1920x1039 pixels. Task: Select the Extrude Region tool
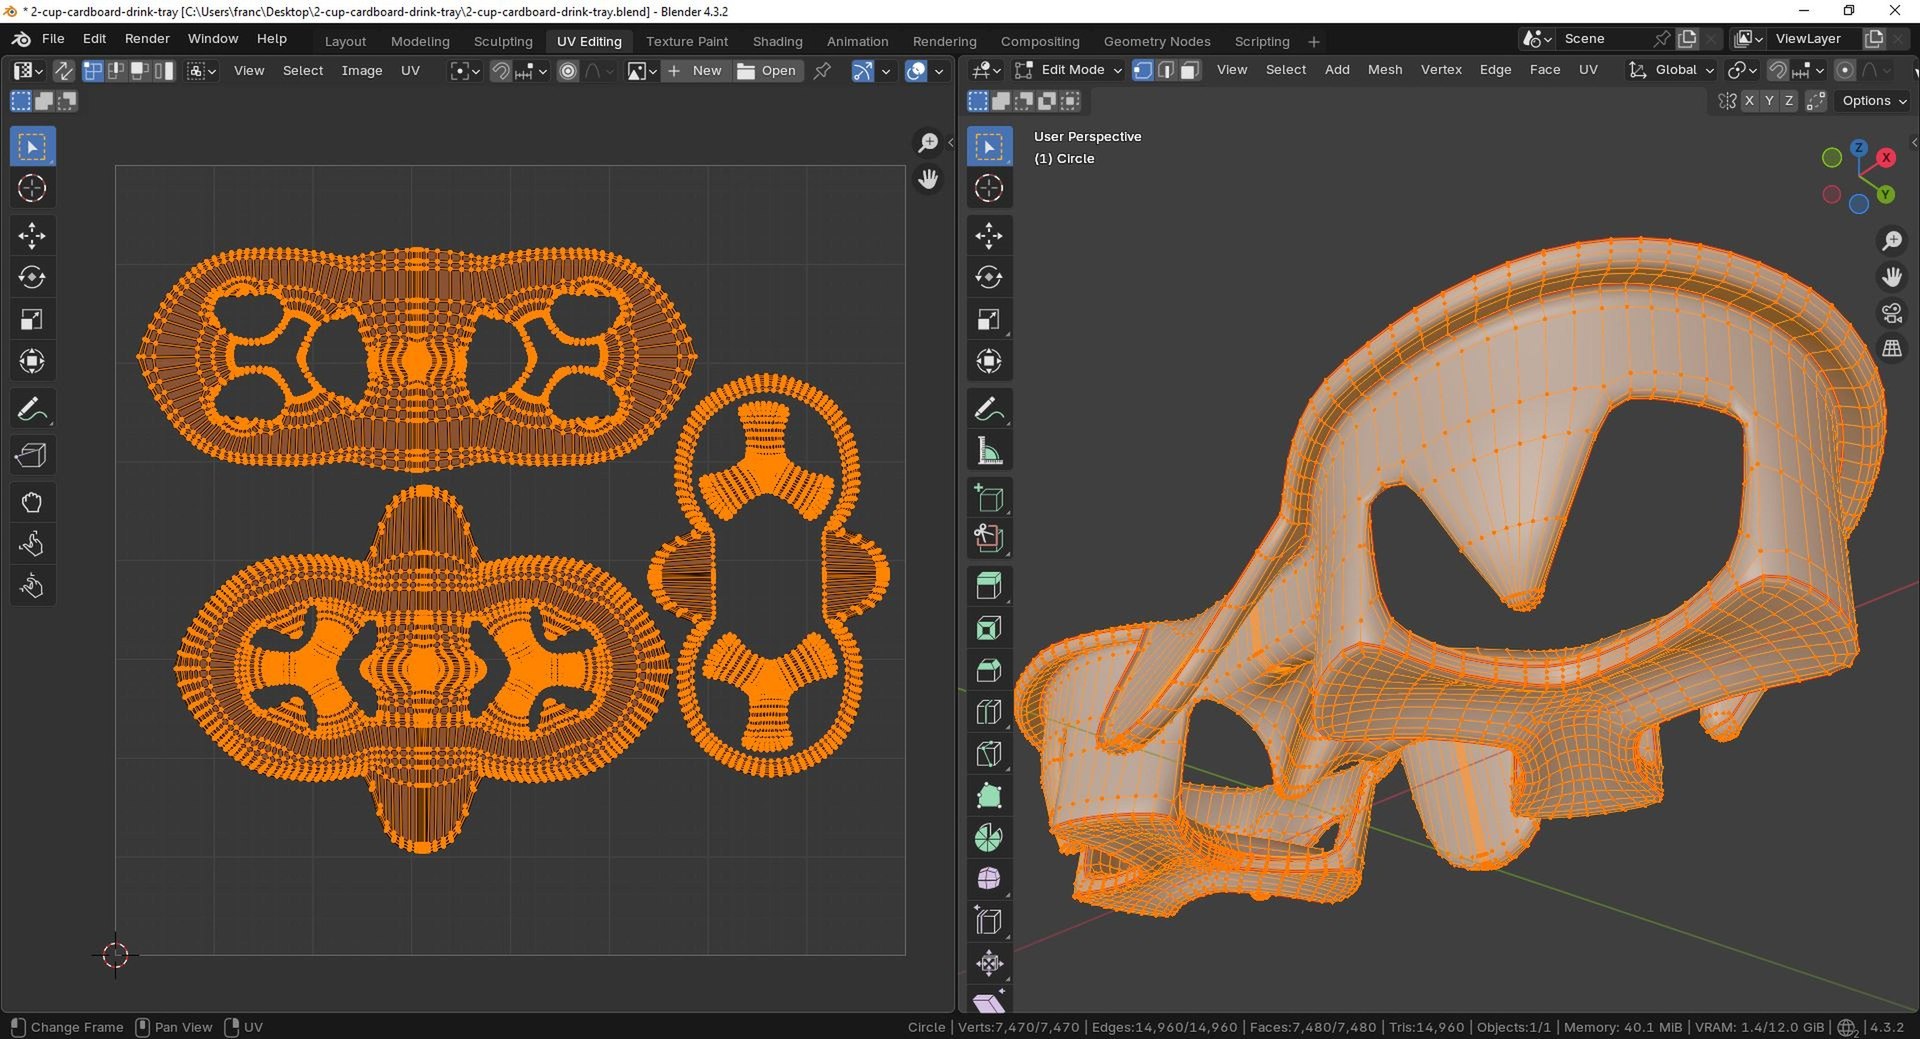(989, 586)
